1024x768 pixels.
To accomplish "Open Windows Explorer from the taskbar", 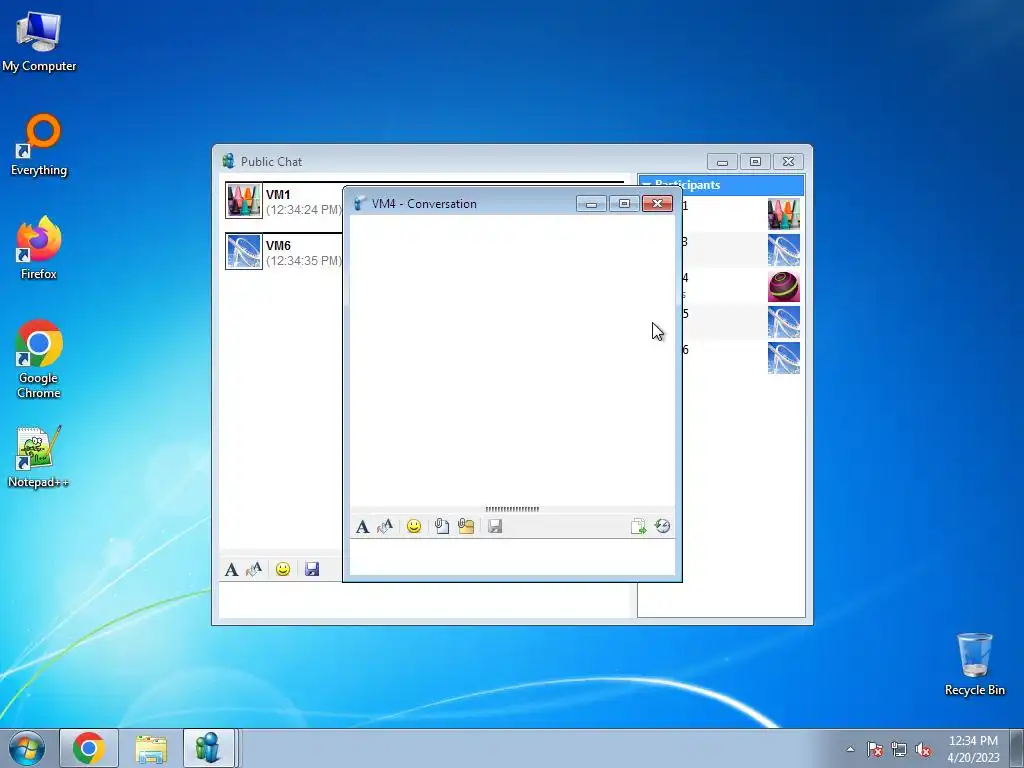I will pyautogui.click(x=151, y=748).
